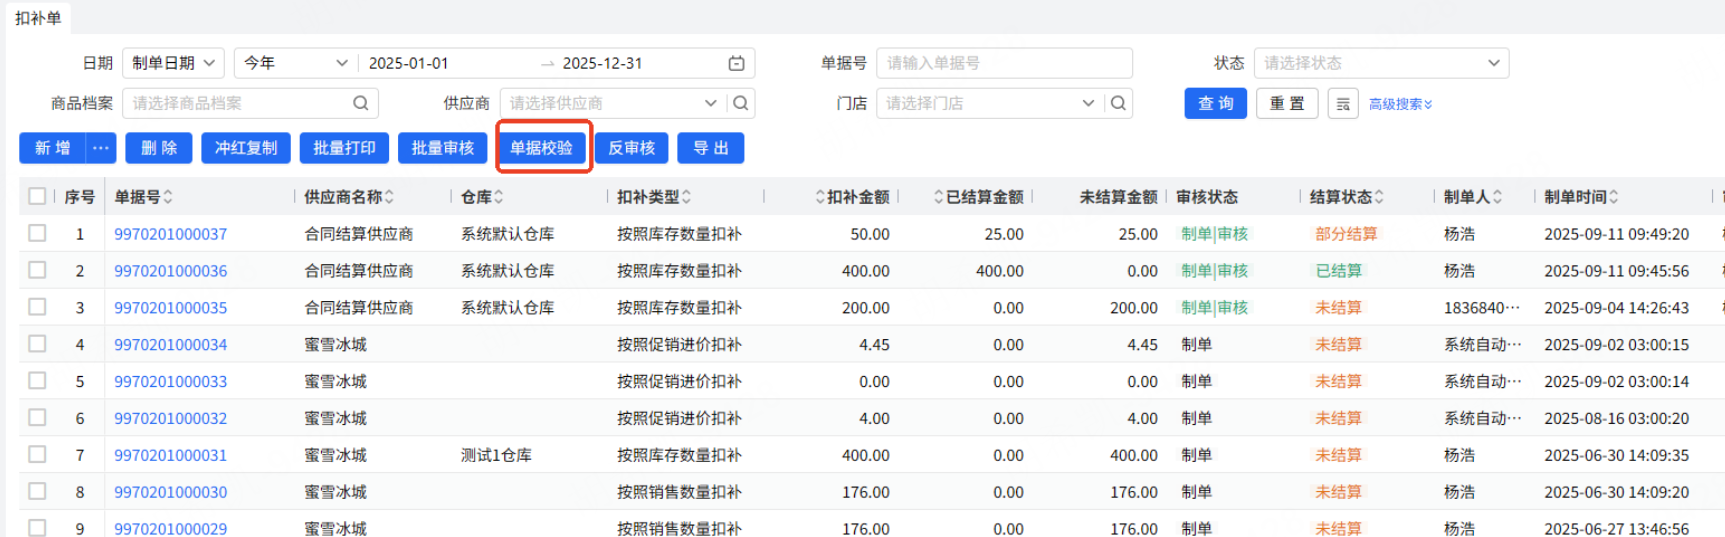Sort by 结算状态 column

click(x=1379, y=197)
